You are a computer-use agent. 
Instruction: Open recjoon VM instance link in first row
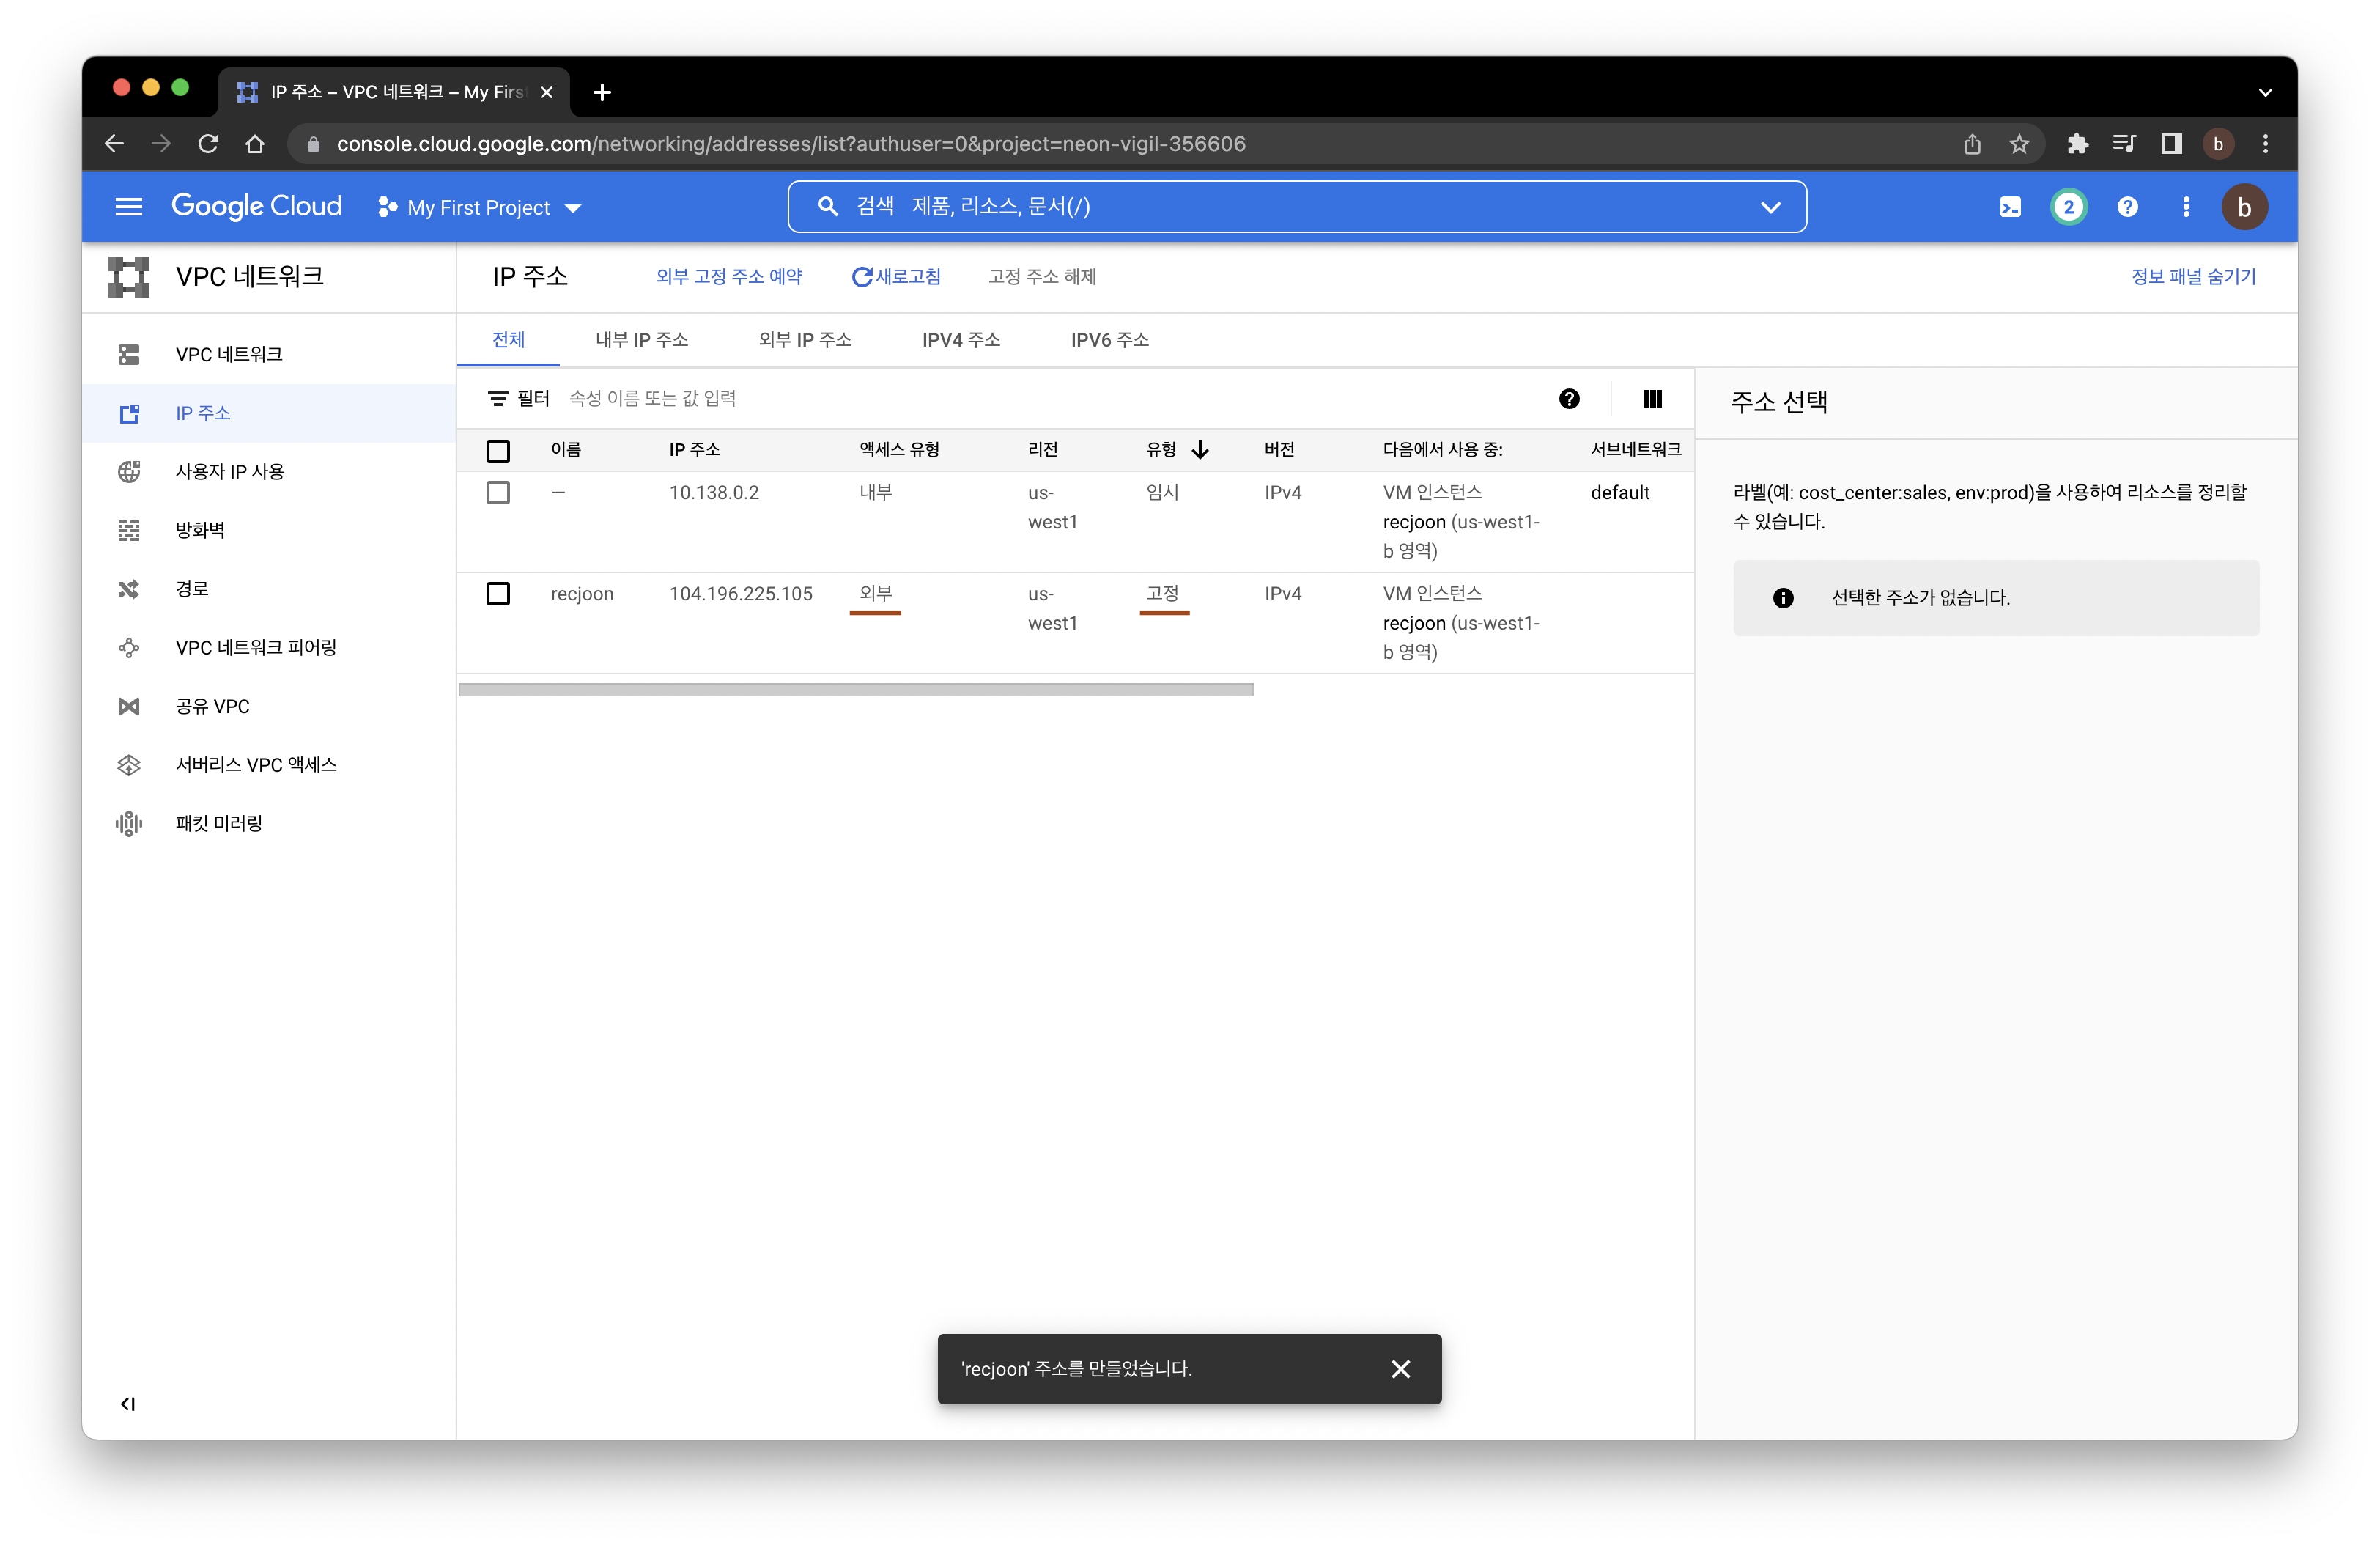coord(1413,522)
